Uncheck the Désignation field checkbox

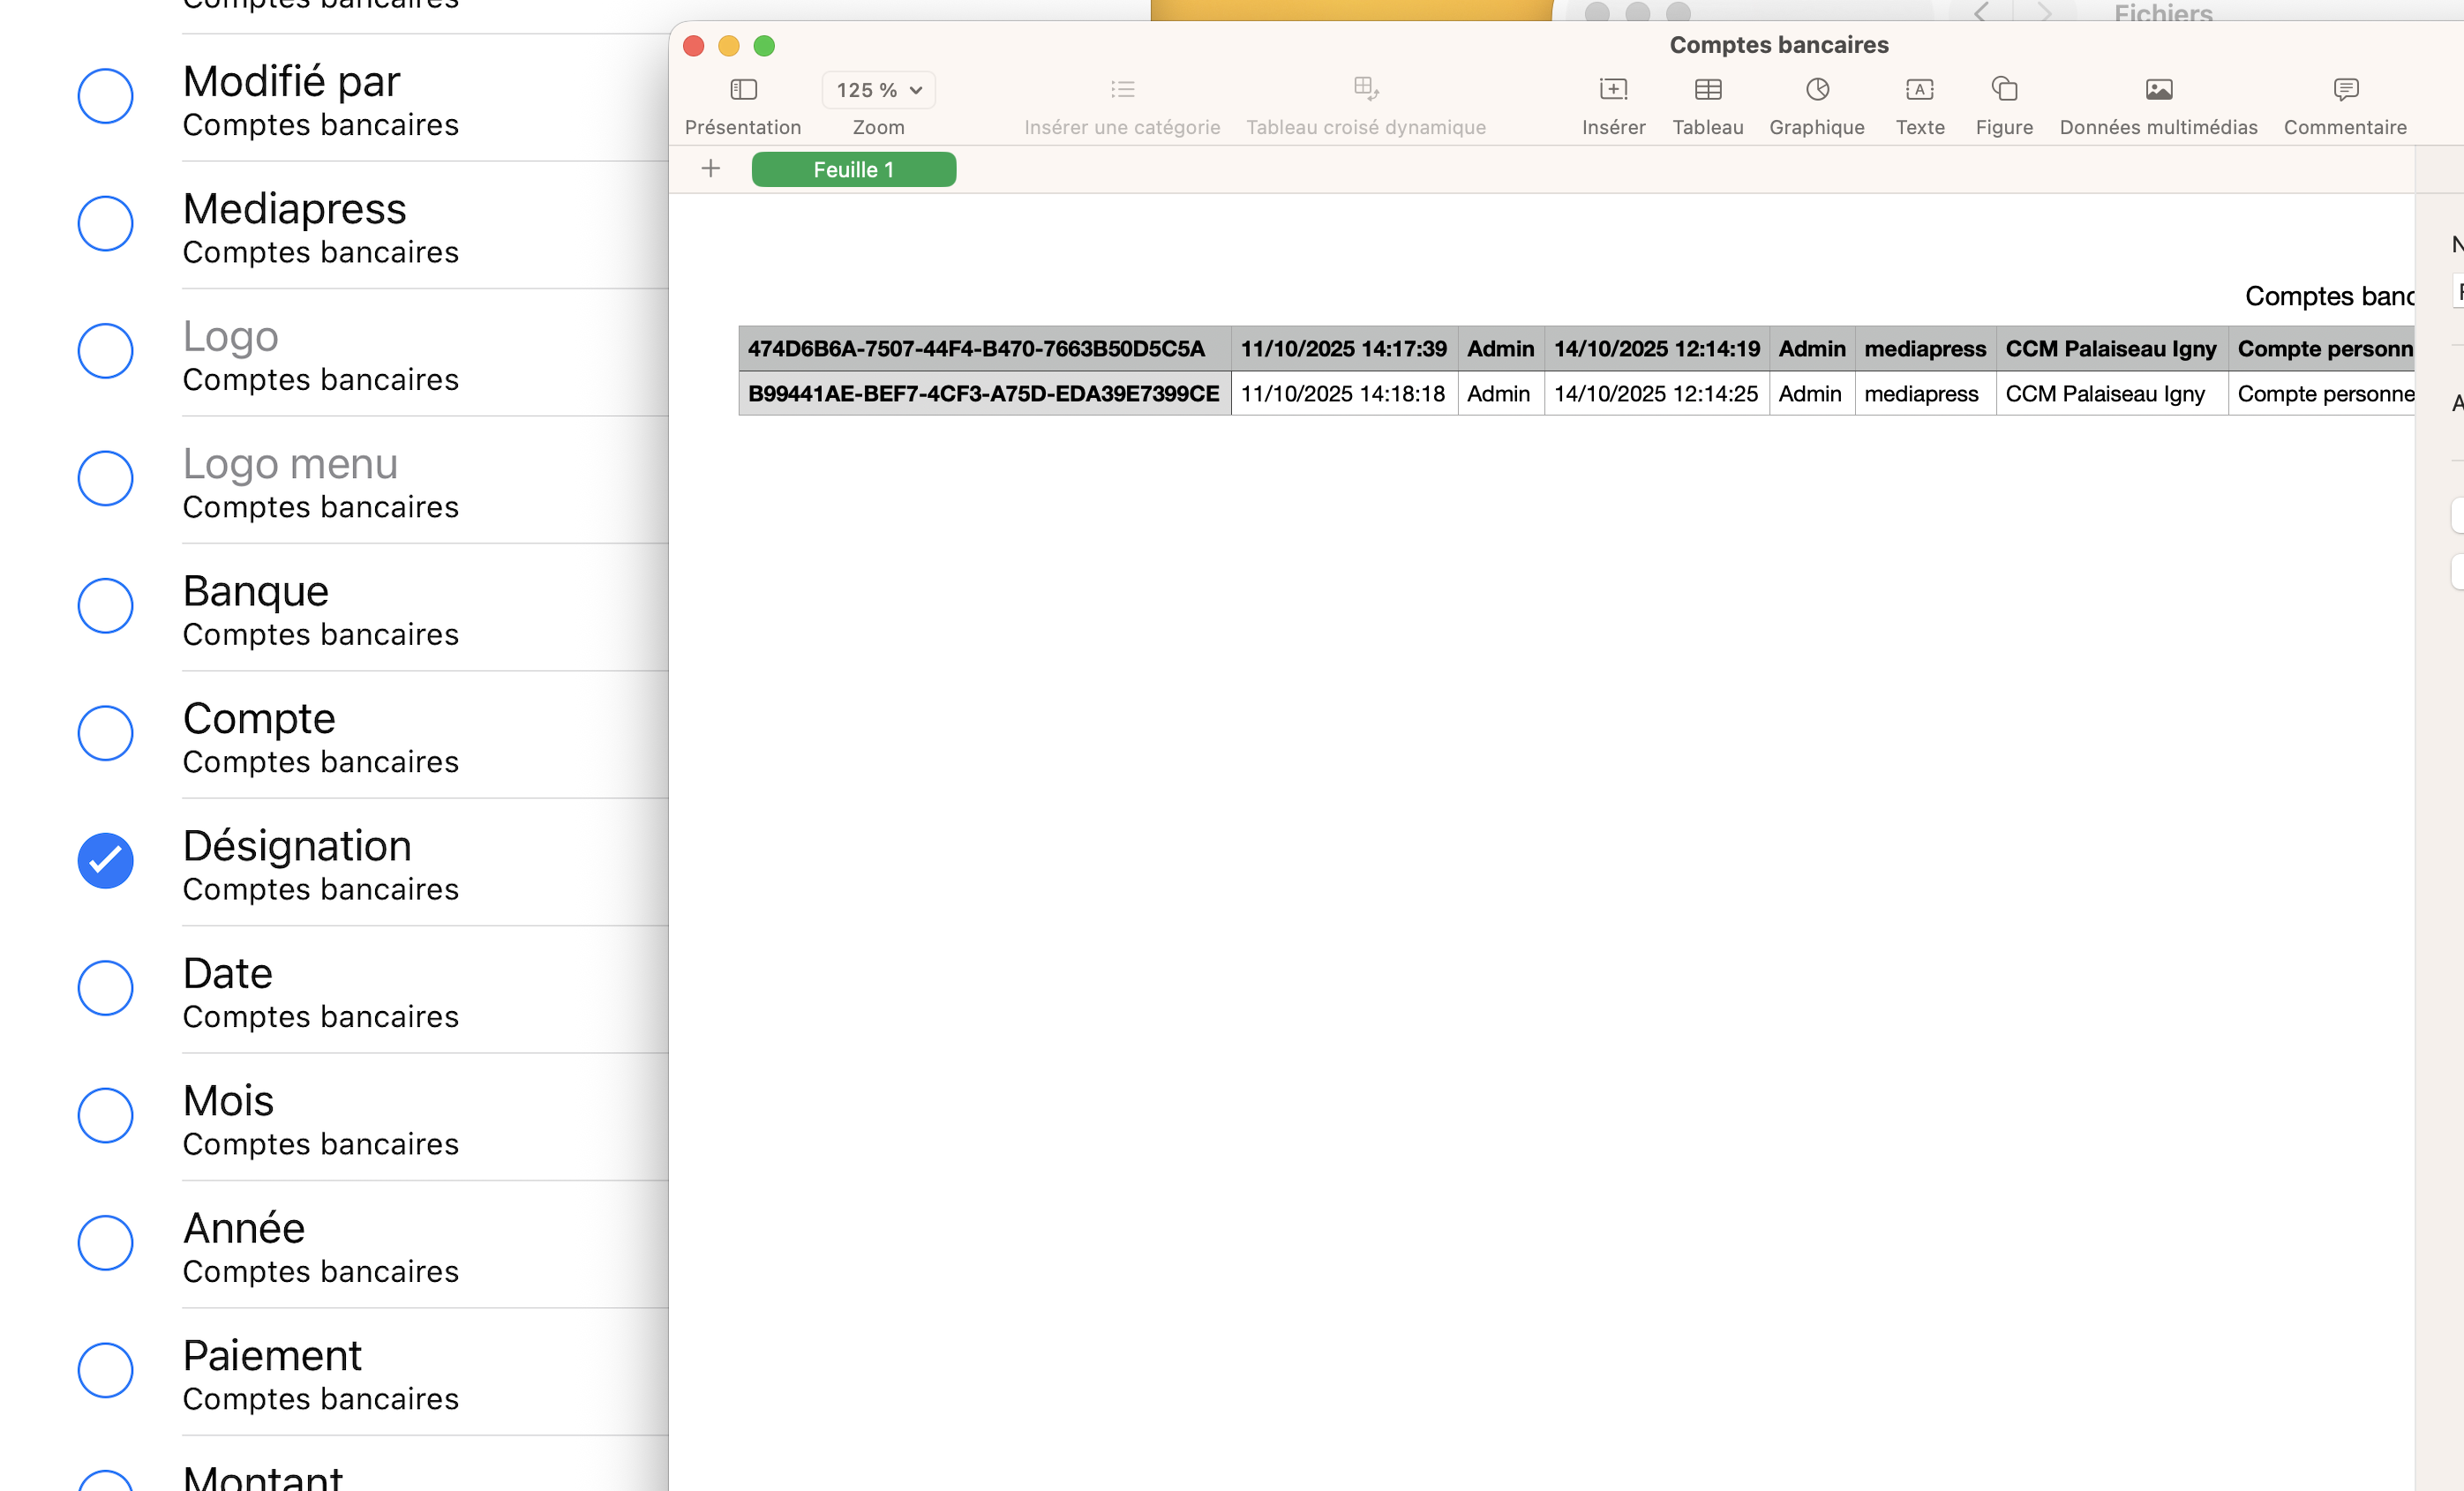click(106, 861)
